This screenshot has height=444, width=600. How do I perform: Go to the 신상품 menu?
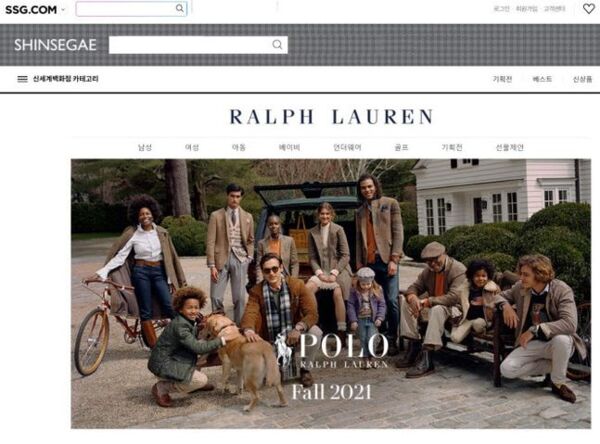point(582,79)
